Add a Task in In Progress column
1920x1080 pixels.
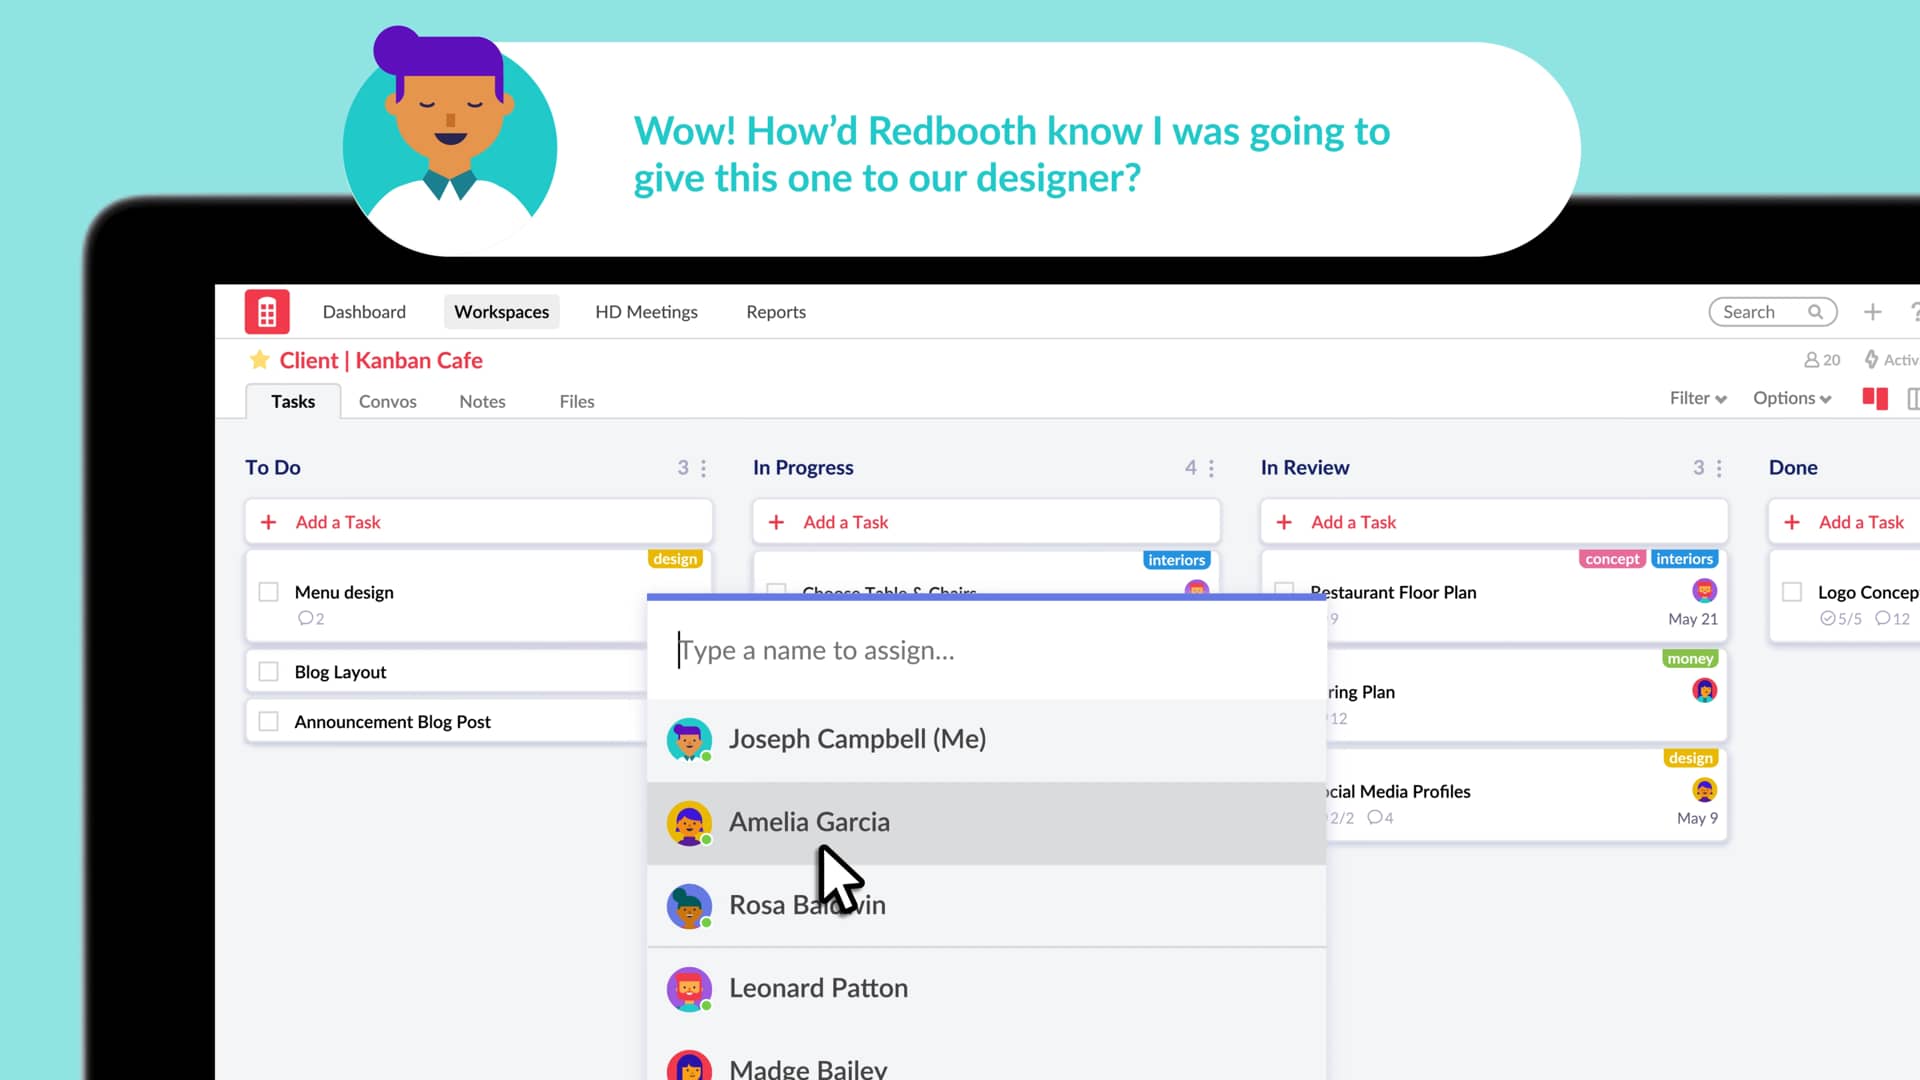tap(986, 522)
